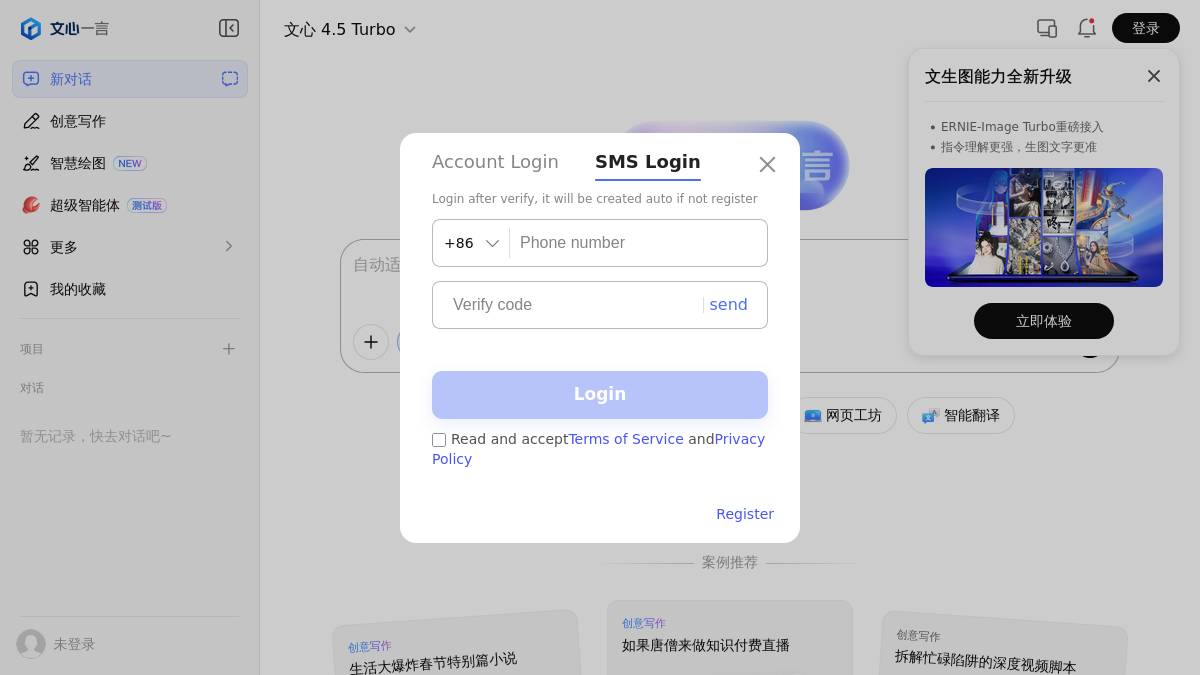Open 我的收藏 in the sidebar
The image size is (1200, 675).
pos(130,289)
